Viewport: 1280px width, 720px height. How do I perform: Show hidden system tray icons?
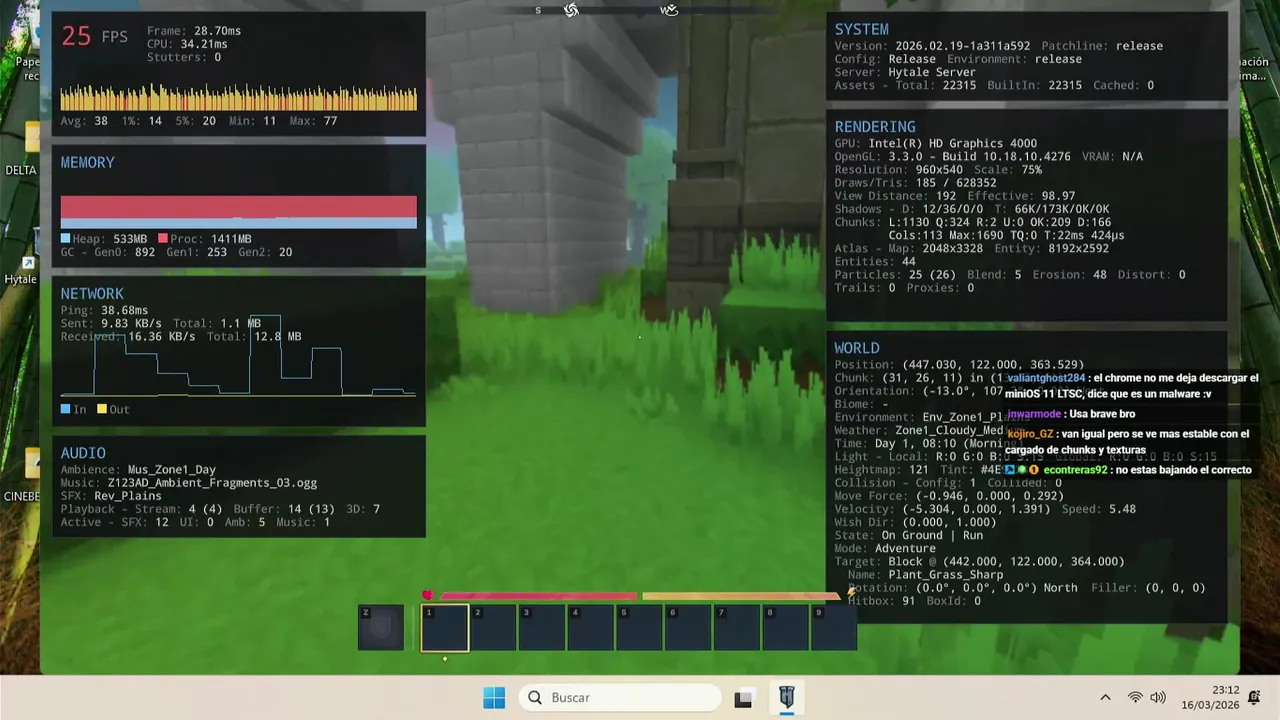point(1105,698)
